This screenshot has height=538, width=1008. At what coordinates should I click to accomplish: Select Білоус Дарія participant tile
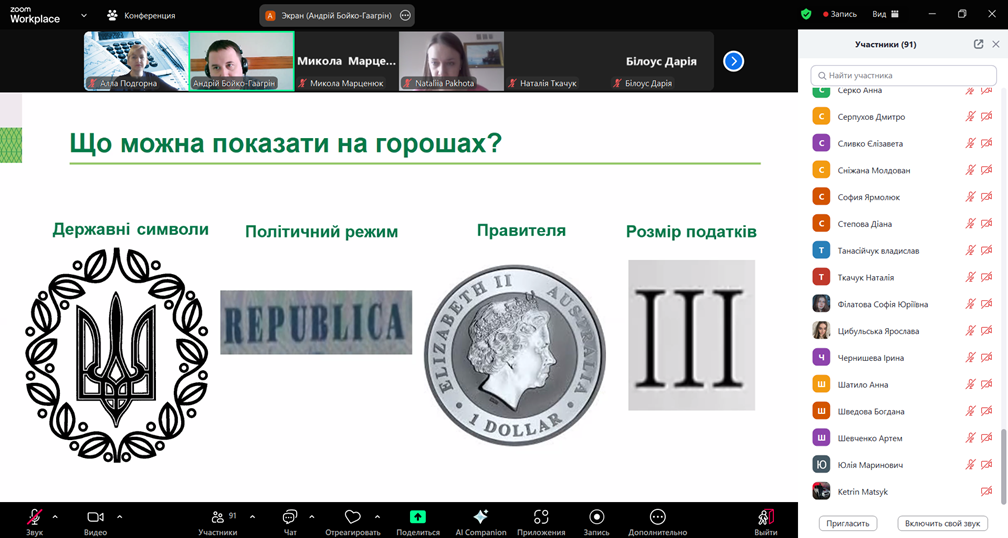coord(662,61)
